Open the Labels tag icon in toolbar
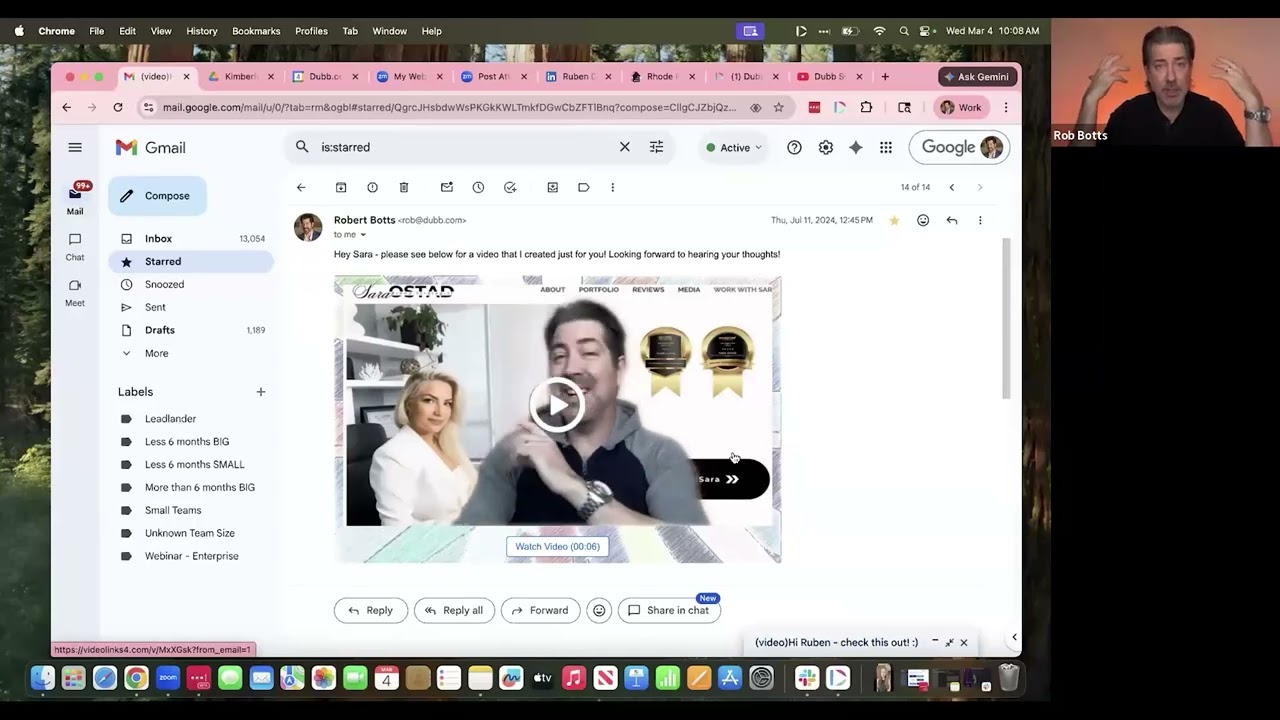 click(584, 187)
